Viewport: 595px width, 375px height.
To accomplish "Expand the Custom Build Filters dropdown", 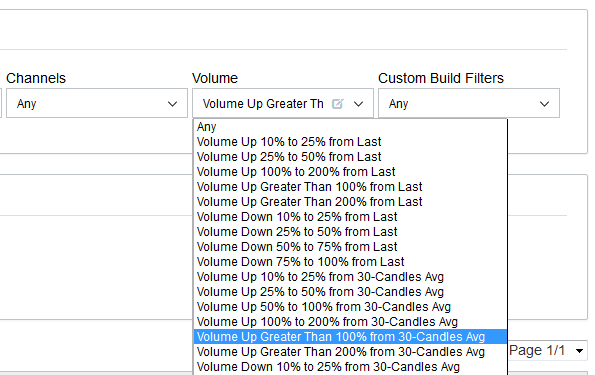I will tap(469, 103).
